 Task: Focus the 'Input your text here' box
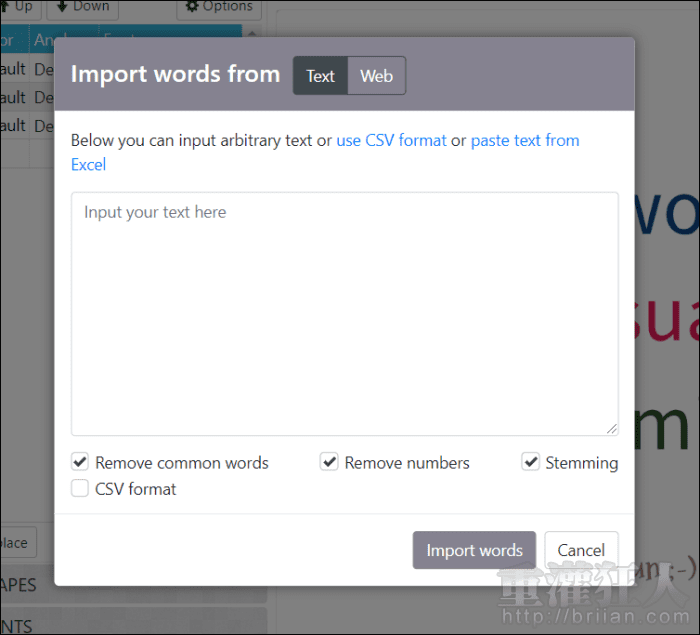pos(344,314)
